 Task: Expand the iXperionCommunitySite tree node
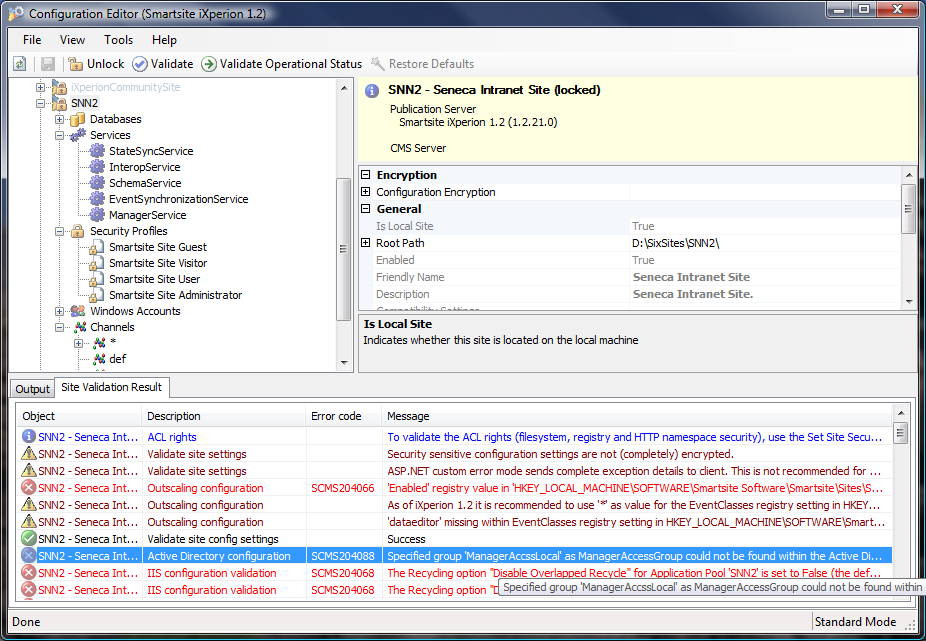pyautogui.click(x=40, y=87)
